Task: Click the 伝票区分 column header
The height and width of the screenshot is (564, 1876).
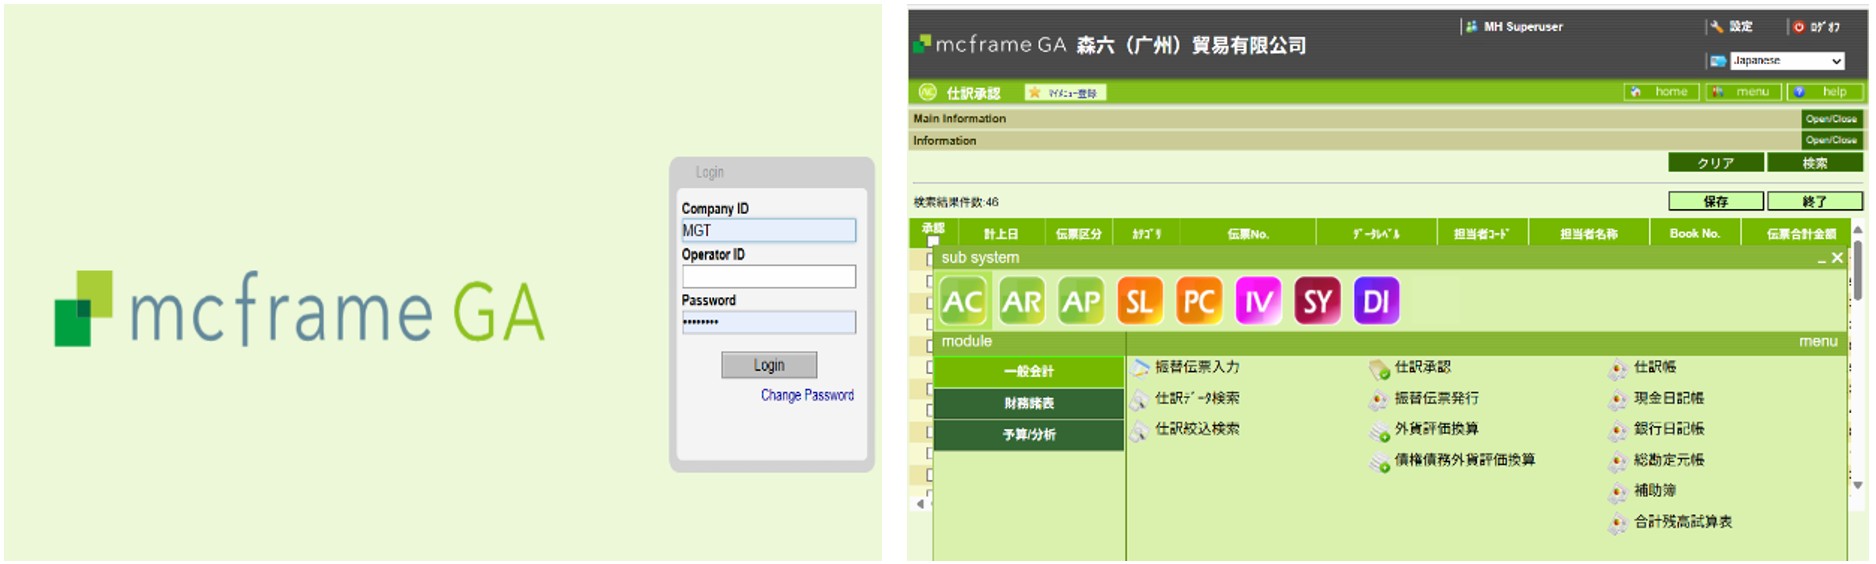Action: point(1078,234)
